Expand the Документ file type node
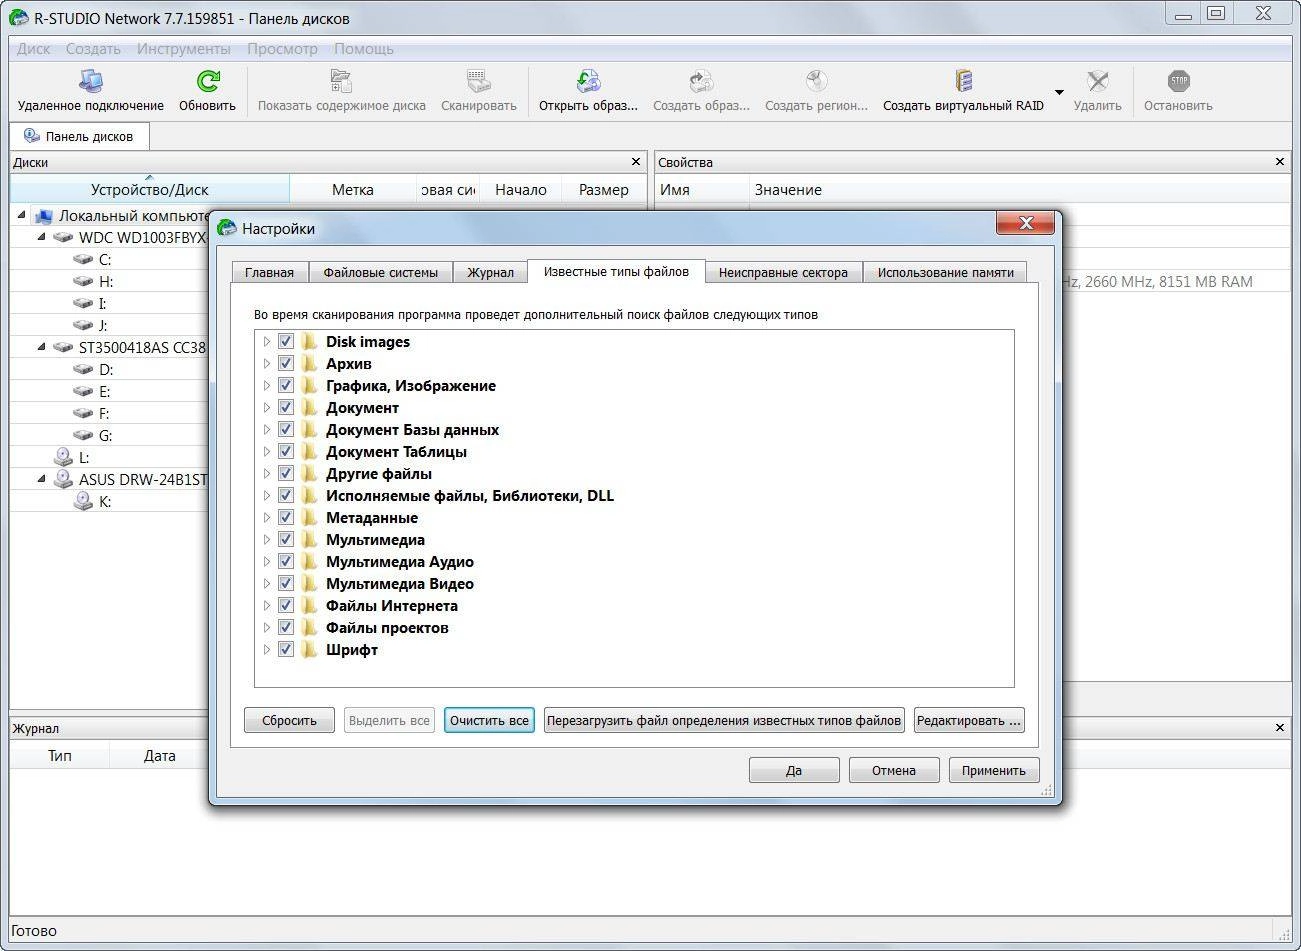 click(x=267, y=408)
